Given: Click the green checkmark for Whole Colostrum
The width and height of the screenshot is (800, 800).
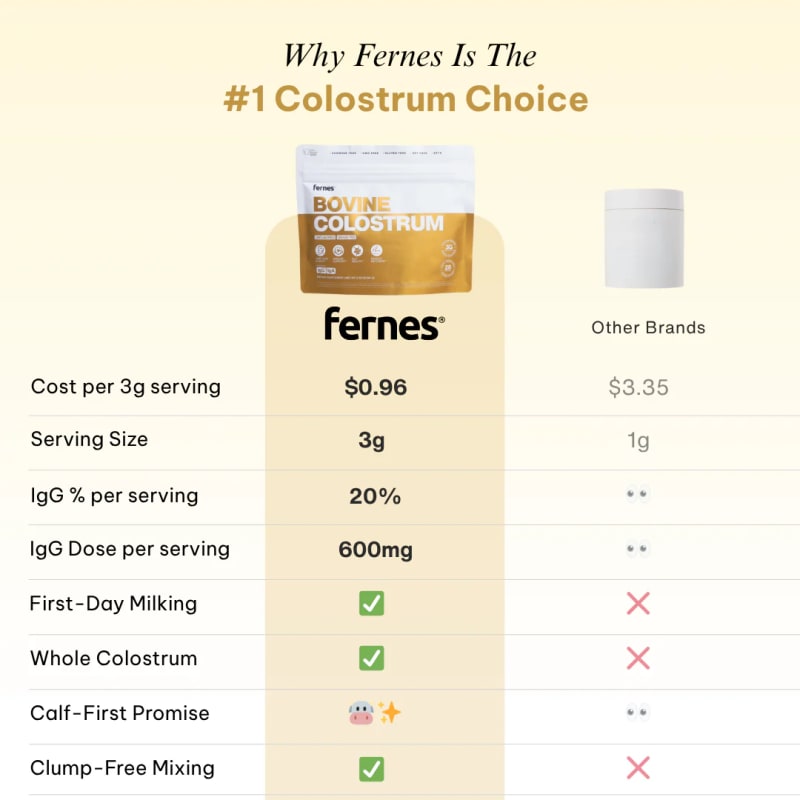Looking at the screenshot, I should pyautogui.click(x=372, y=658).
